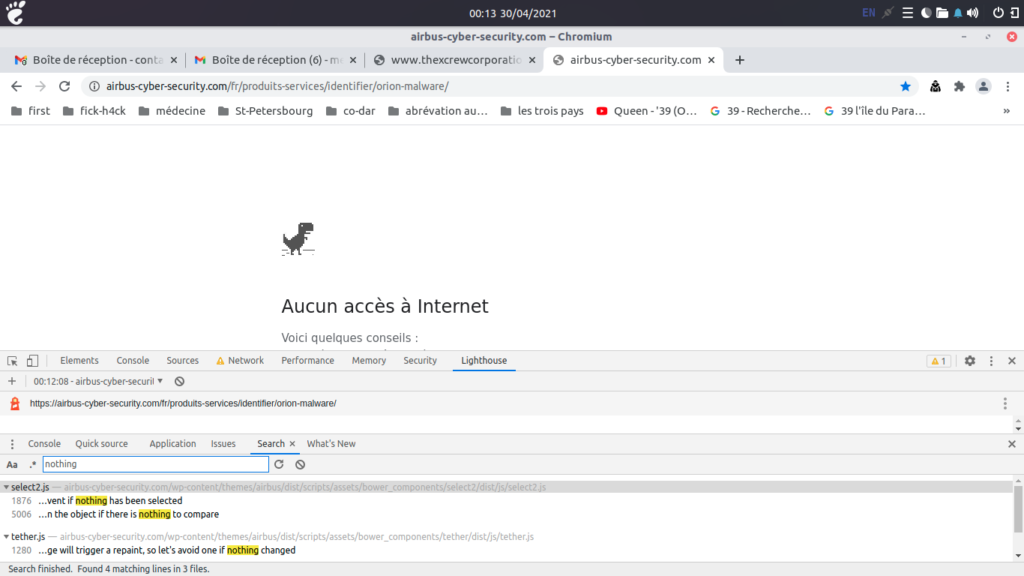Screen dimensions: 1024x576
Task: Go back to the previous page
Action: pos(16,86)
